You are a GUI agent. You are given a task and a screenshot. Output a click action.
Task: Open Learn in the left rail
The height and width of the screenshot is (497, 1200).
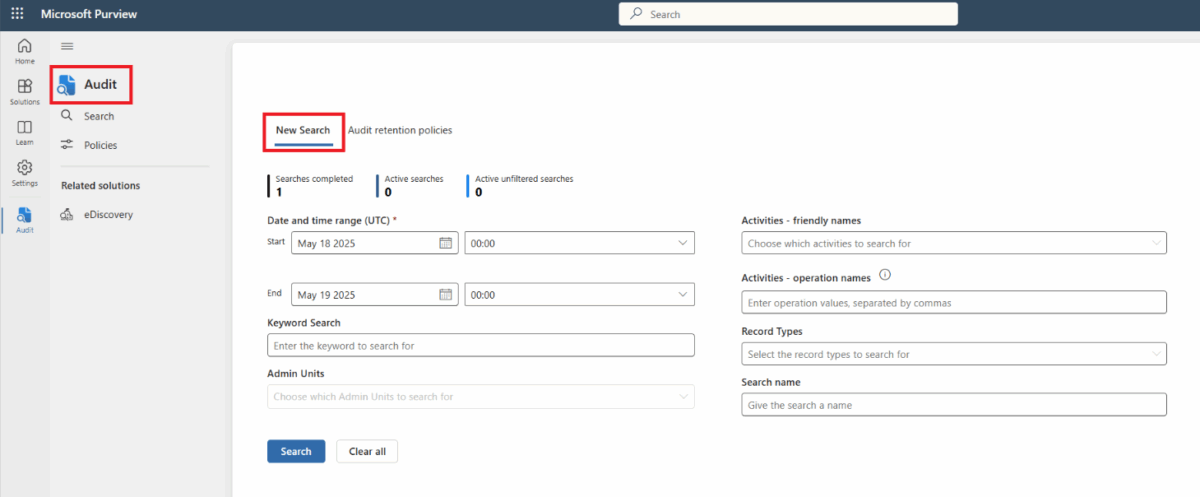(24, 133)
